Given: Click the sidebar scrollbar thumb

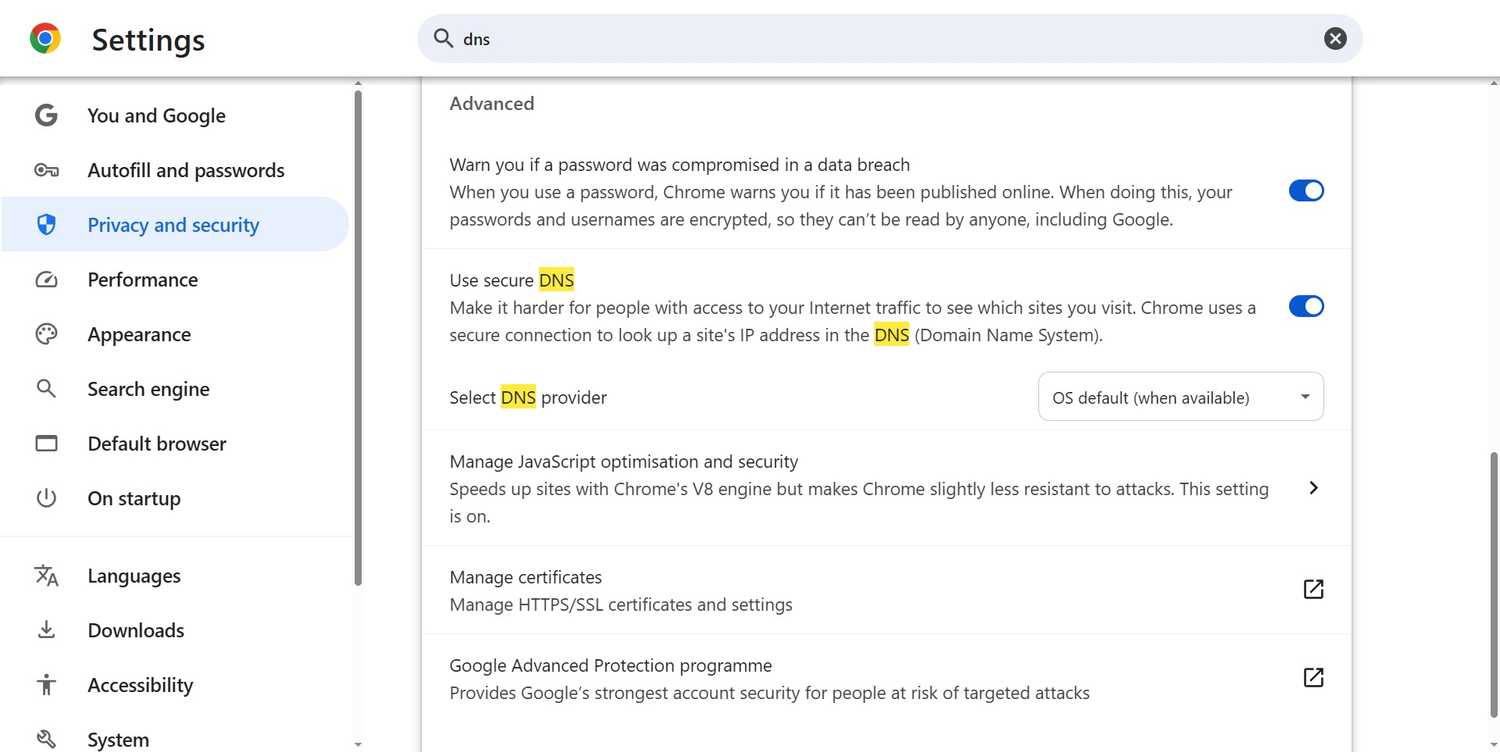Looking at the screenshot, I should 357,338.
